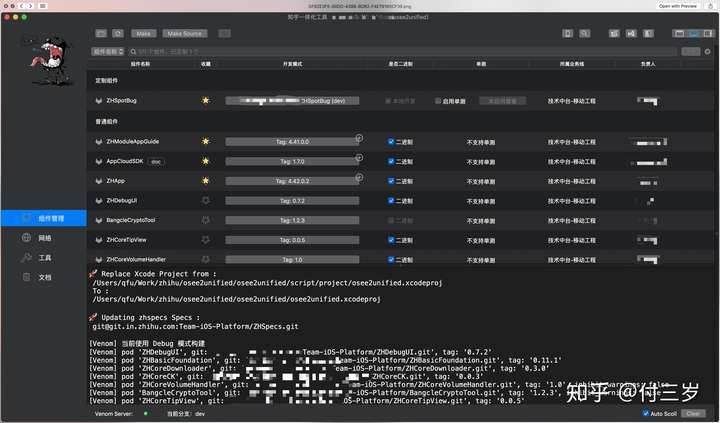Favorite ZHDebugUI with its empty star
Viewport: 720px width, 423px height.
205,200
